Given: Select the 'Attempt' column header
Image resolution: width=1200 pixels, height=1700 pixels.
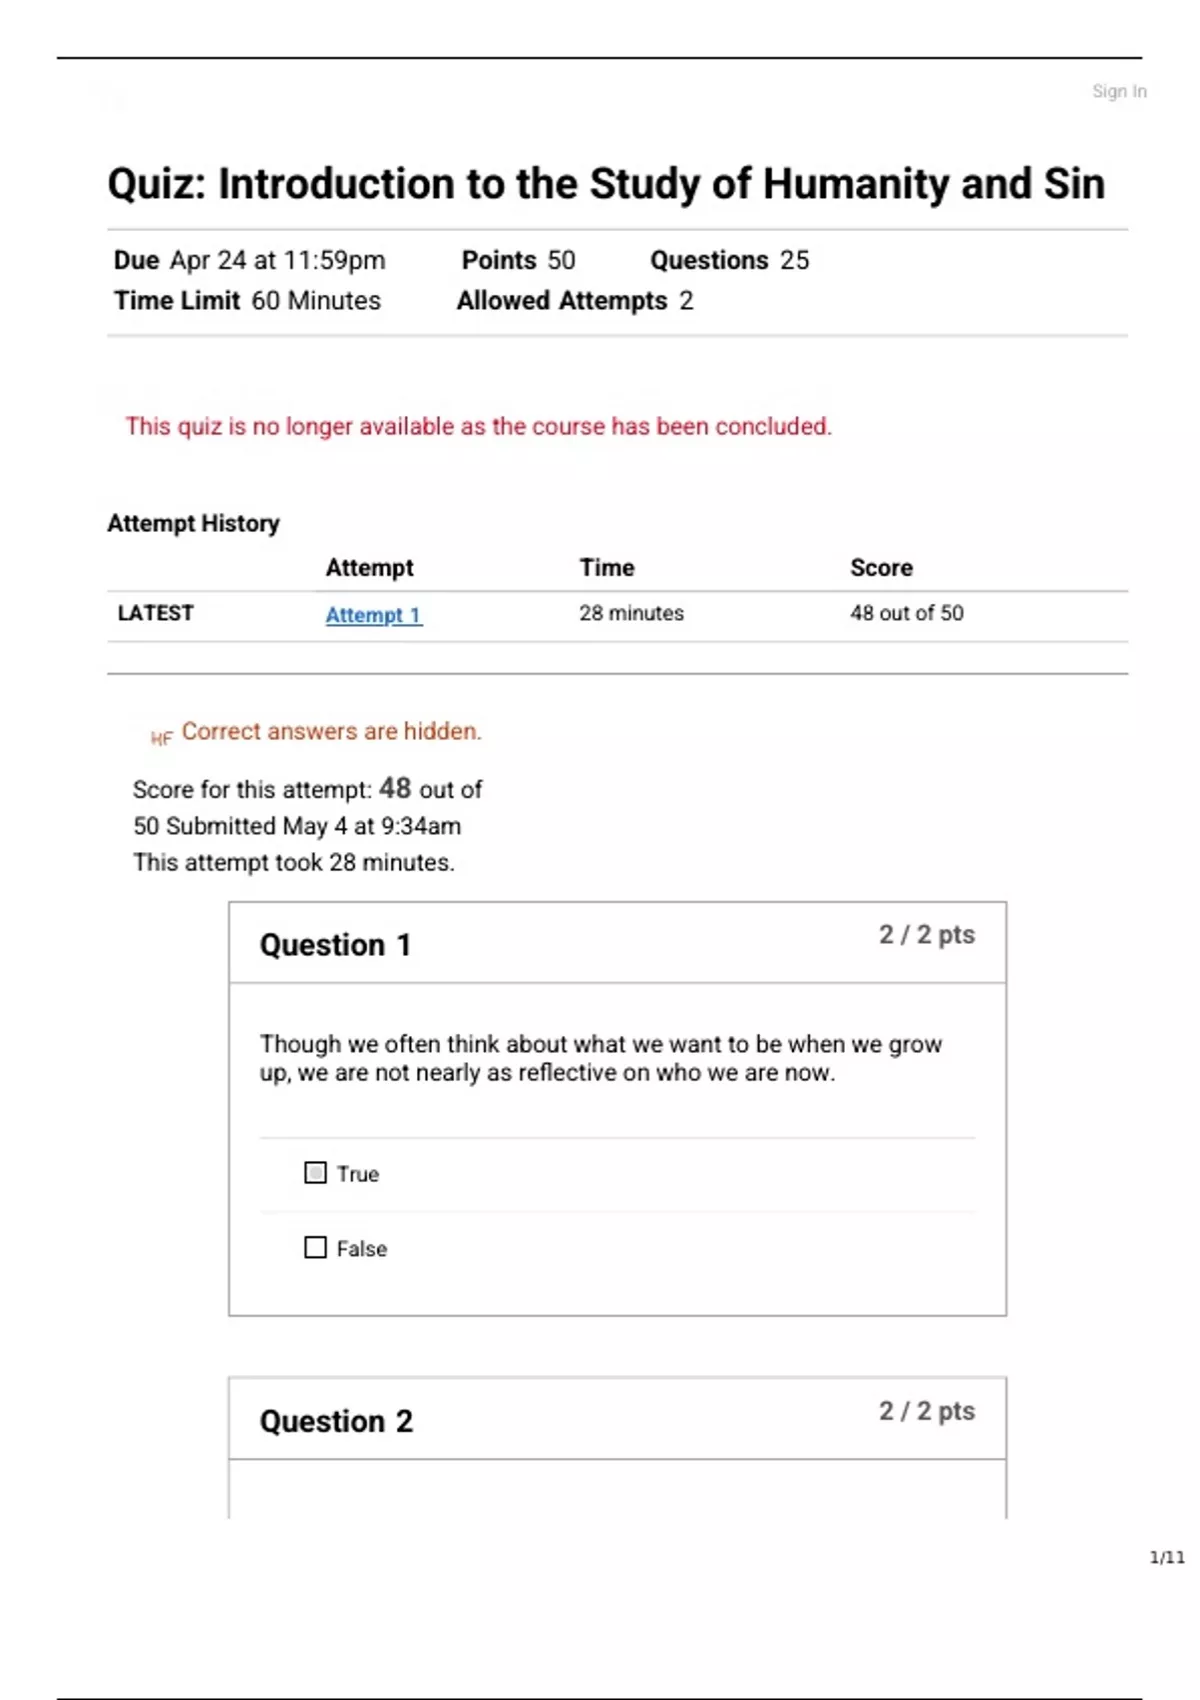Looking at the screenshot, I should (x=369, y=568).
